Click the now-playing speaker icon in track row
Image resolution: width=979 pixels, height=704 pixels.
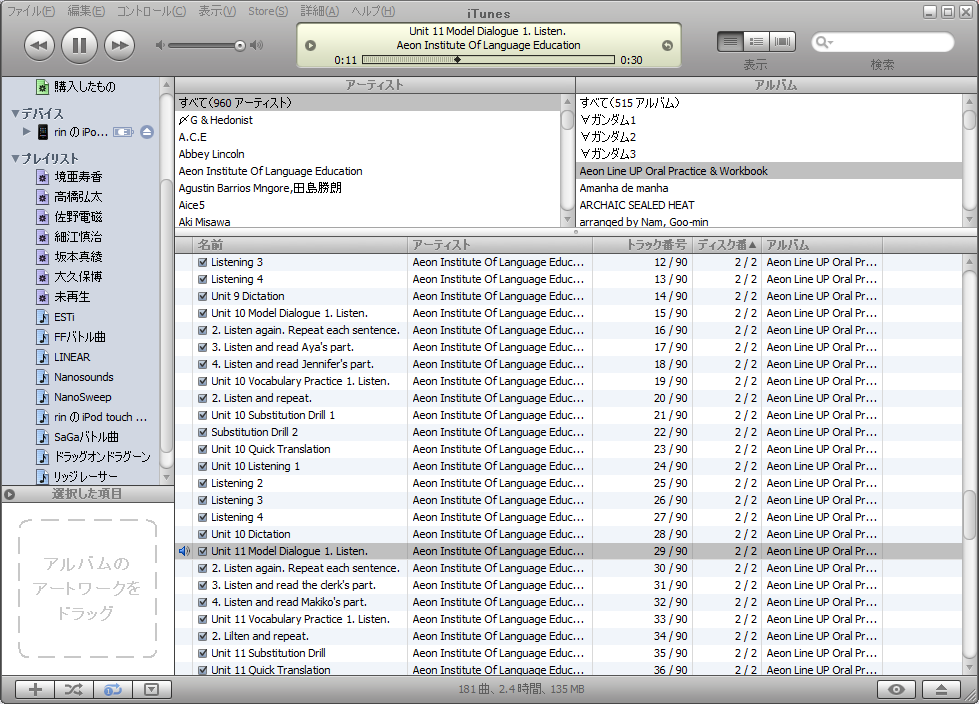pyautogui.click(x=184, y=551)
